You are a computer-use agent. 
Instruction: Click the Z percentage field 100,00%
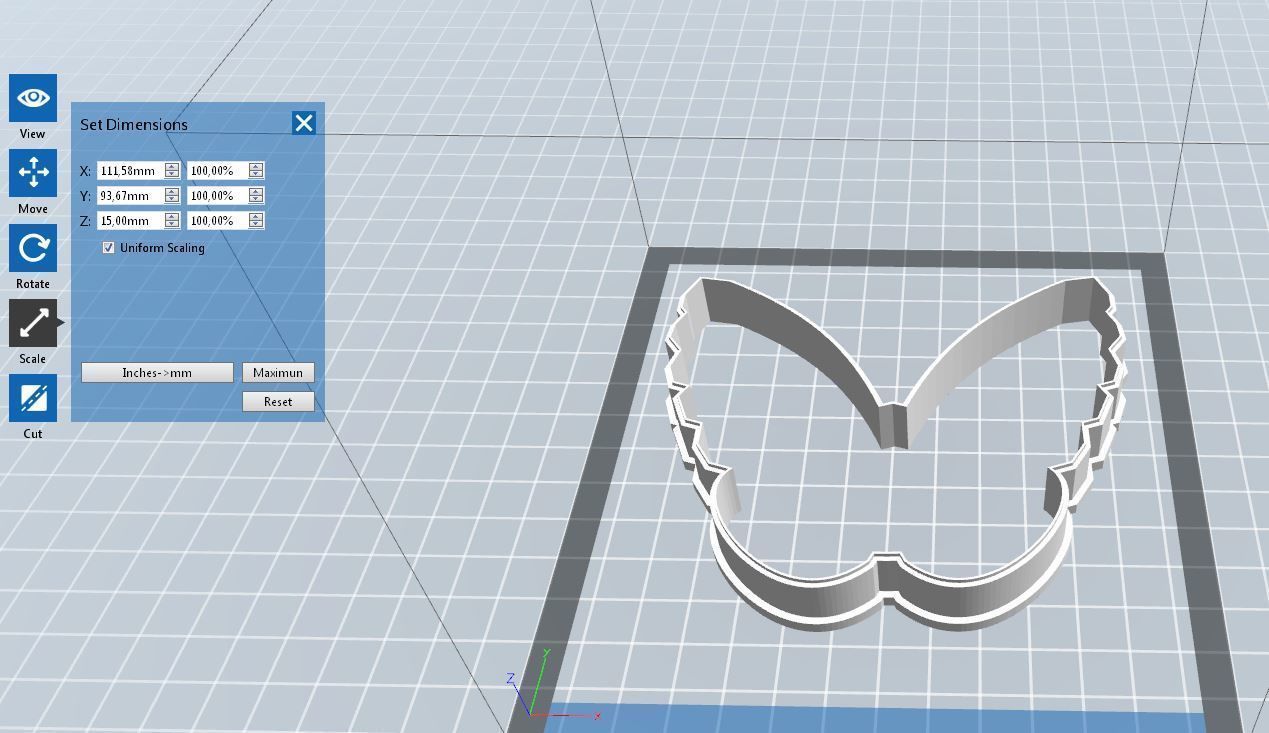coord(217,220)
